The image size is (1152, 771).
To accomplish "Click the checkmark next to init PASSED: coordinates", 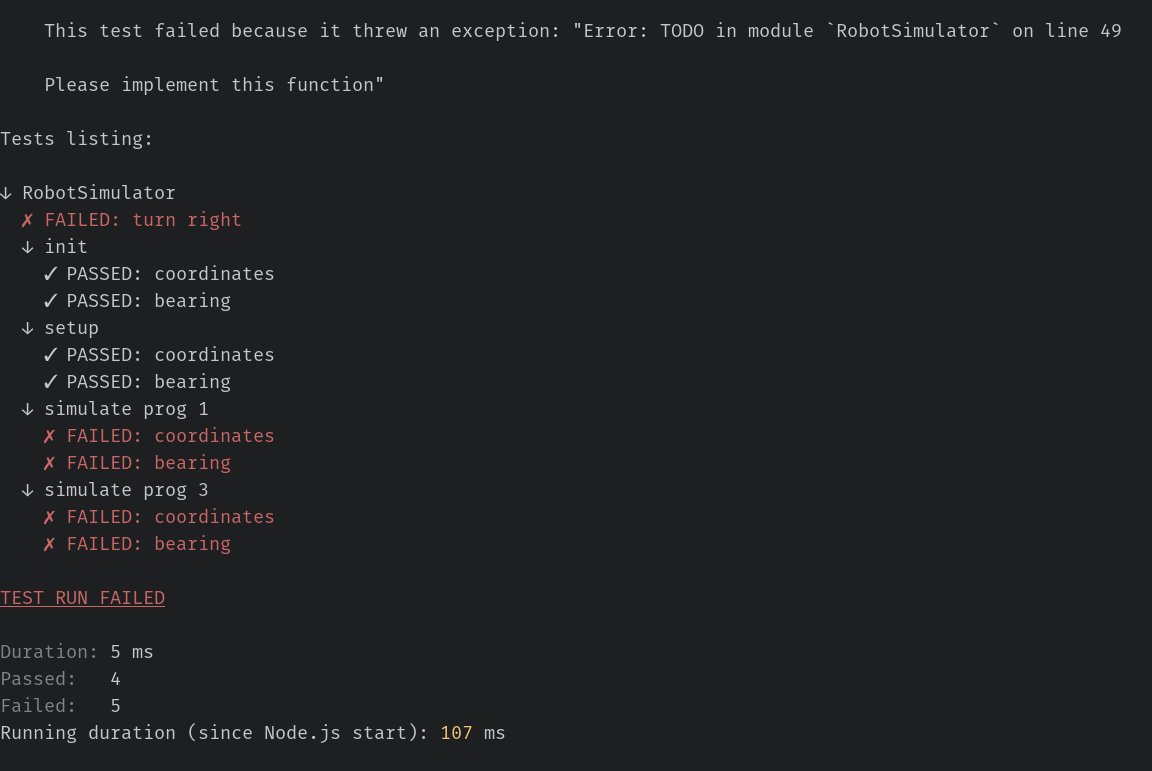I will coord(50,273).
